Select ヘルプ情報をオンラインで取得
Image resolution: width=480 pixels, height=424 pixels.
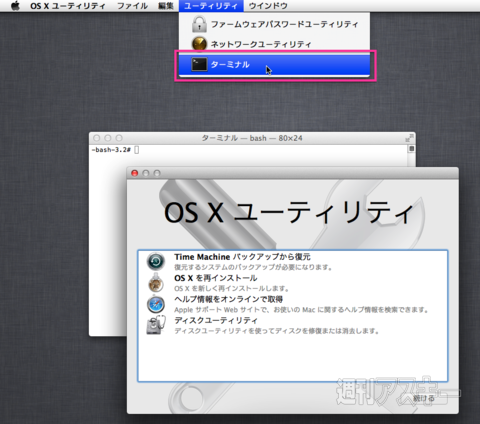pyautogui.click(x=293, y=304)
